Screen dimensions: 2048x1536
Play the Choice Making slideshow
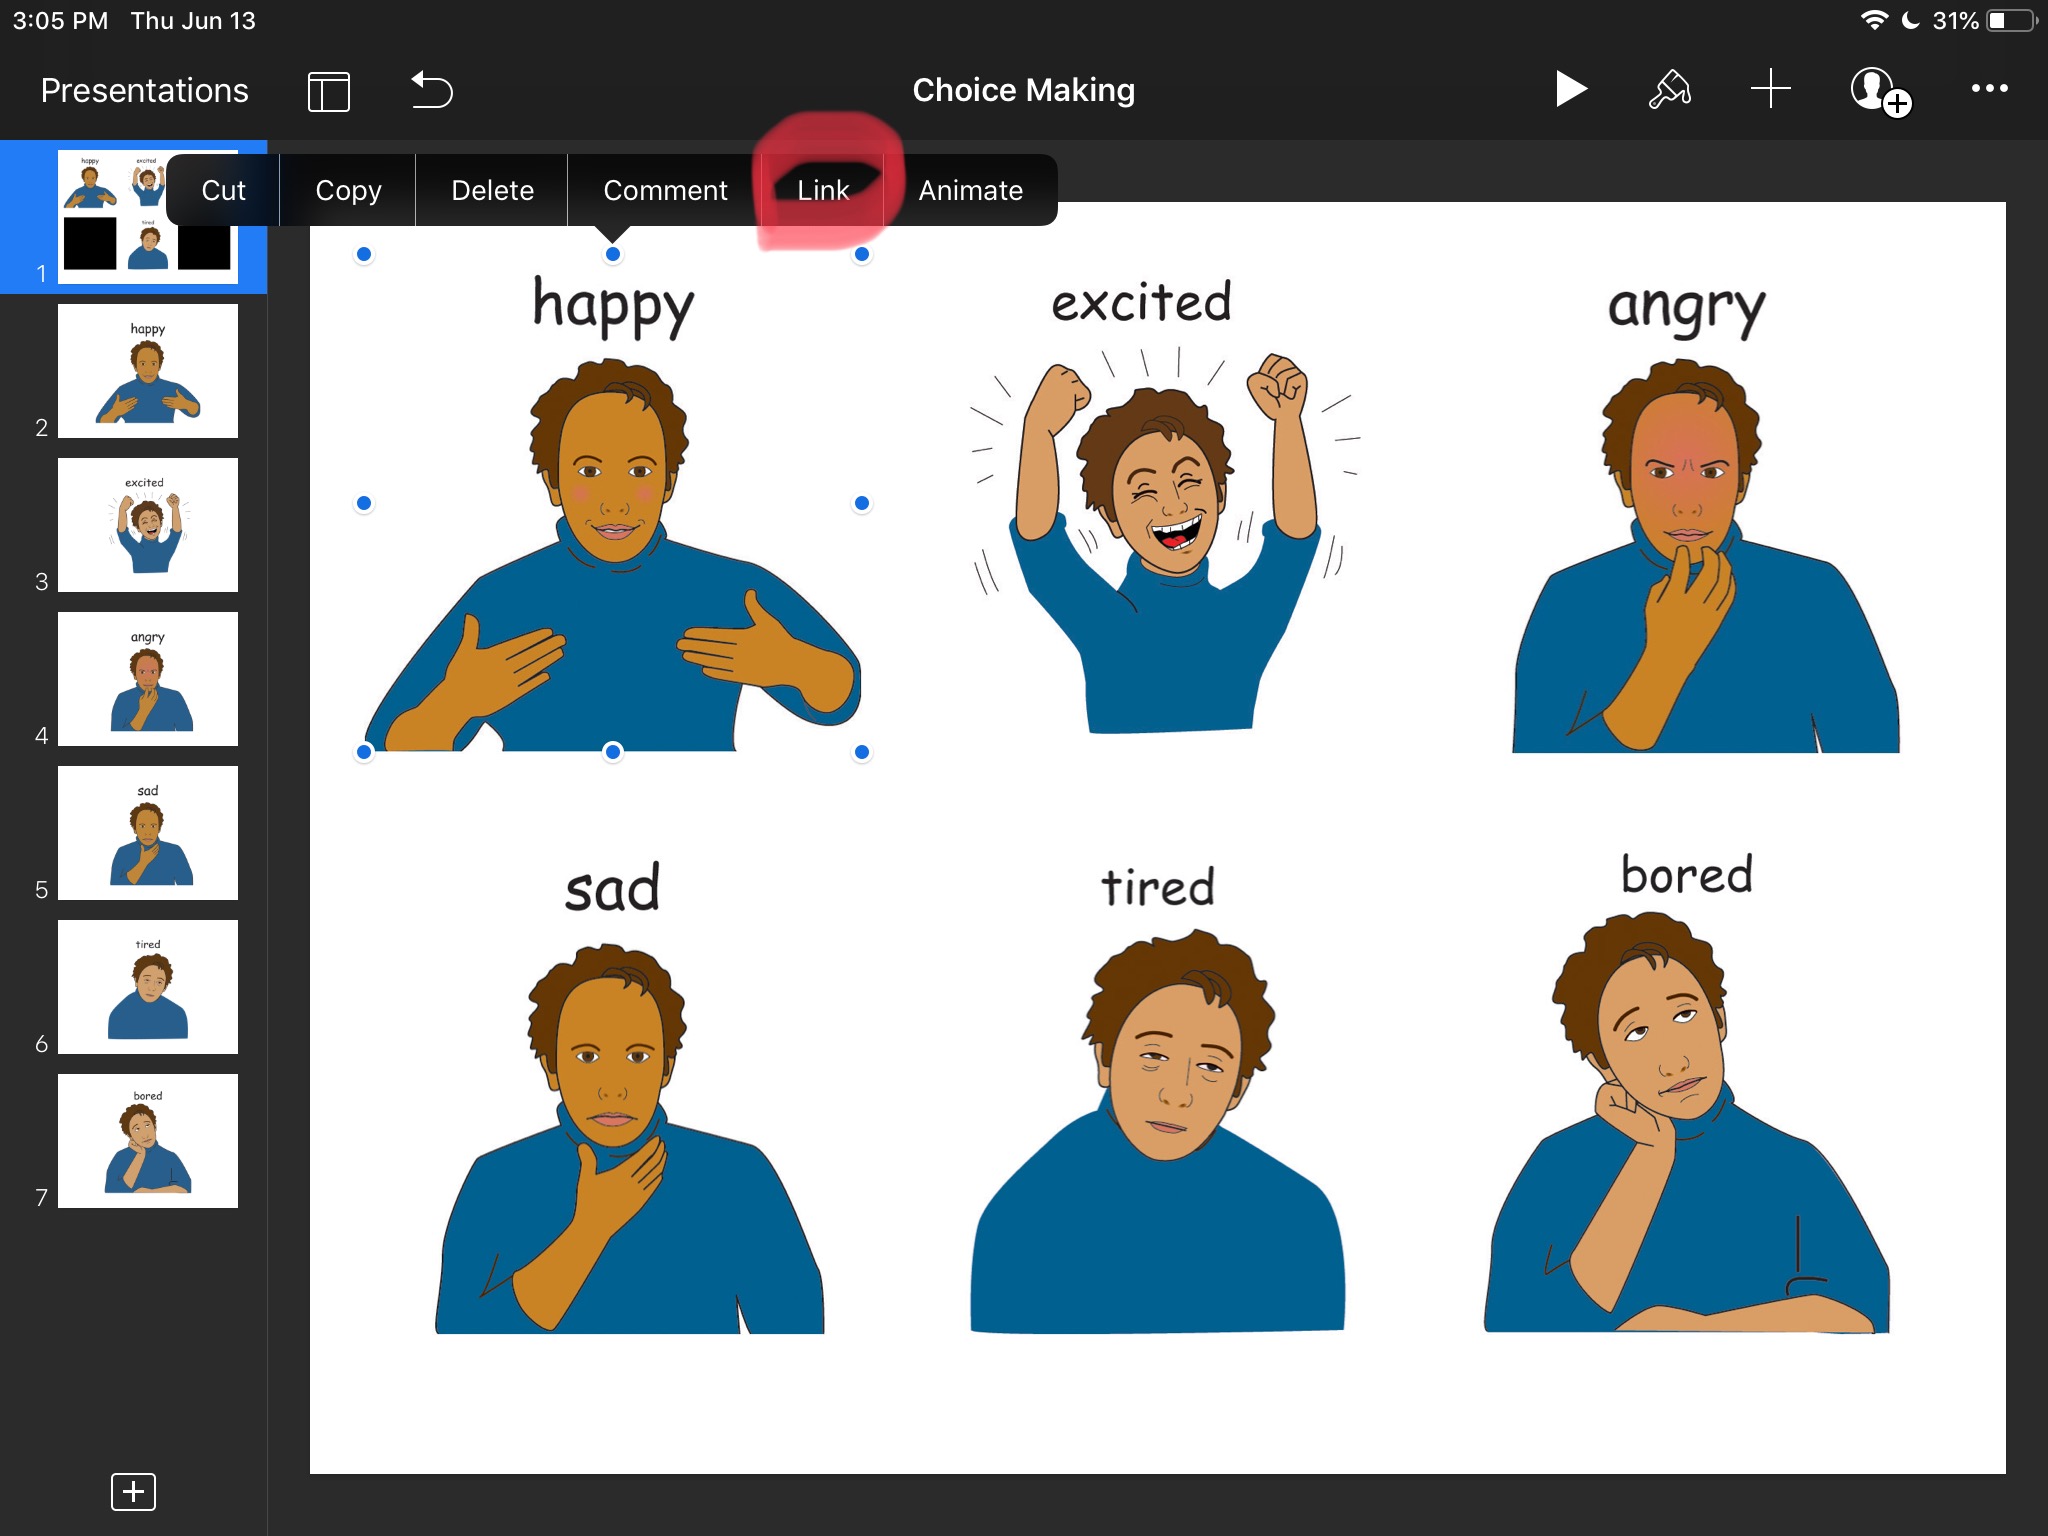[1570, 90]
